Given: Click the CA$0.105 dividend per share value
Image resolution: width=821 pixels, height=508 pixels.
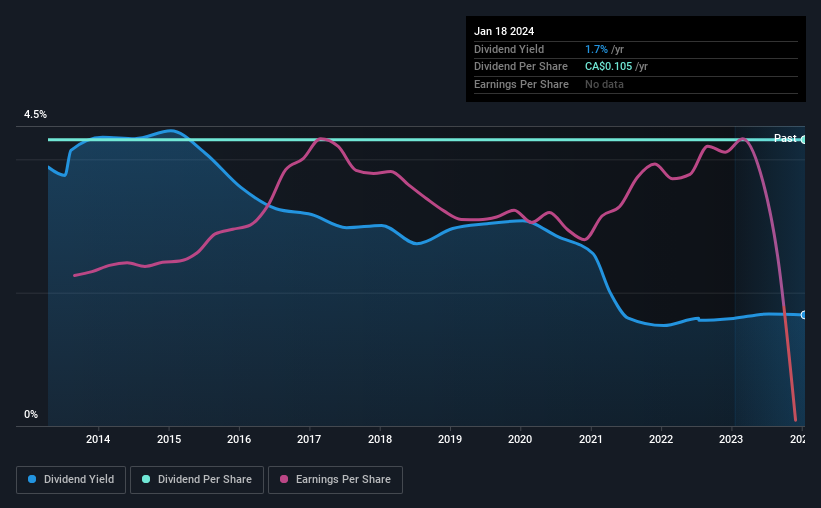Looking at the screenshot, I should 608,67.
